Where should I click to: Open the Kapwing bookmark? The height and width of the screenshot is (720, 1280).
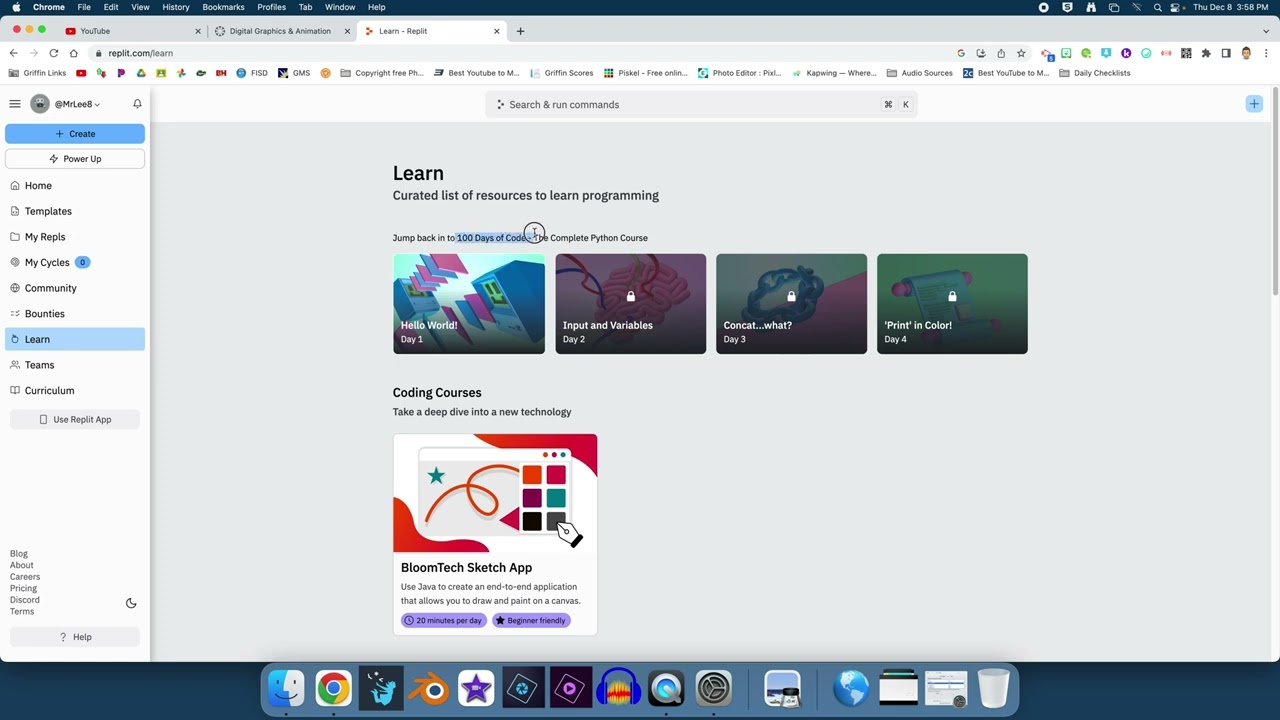point(834,73)
